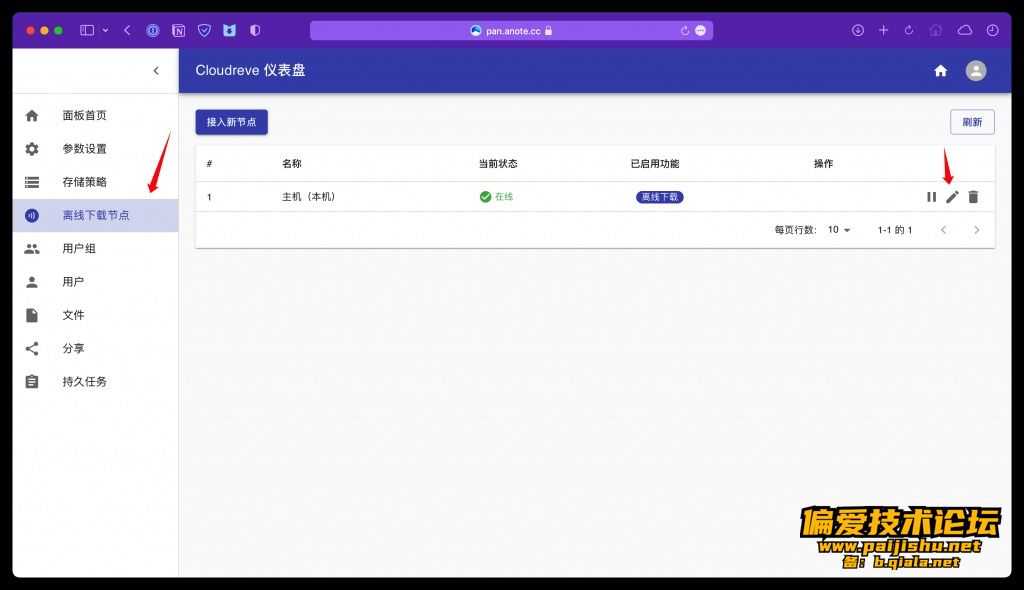Click the 名称 column header

click(292, 164)
